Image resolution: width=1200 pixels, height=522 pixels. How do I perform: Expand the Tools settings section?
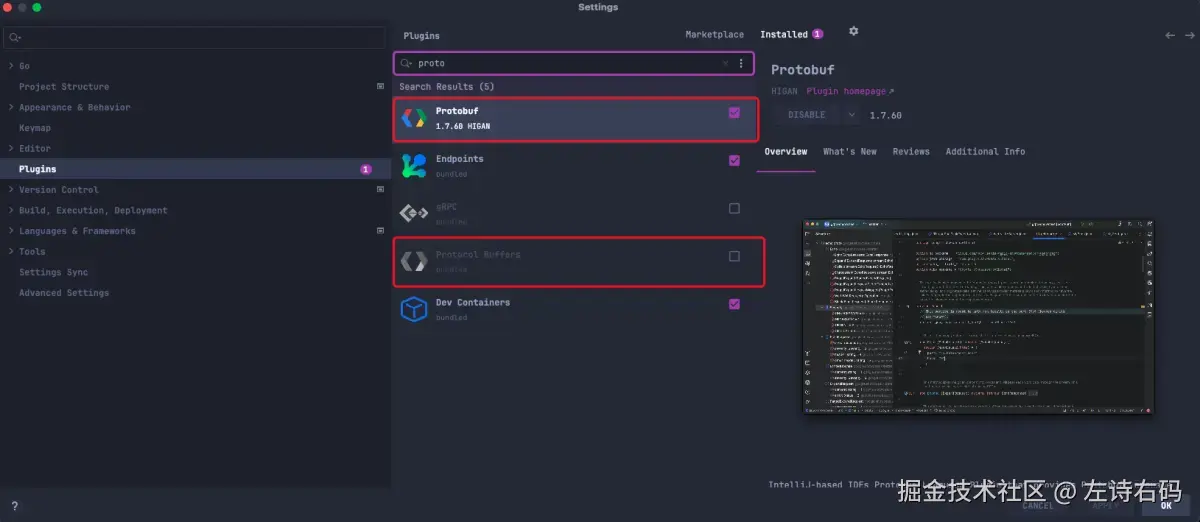[x=11, y=252]
